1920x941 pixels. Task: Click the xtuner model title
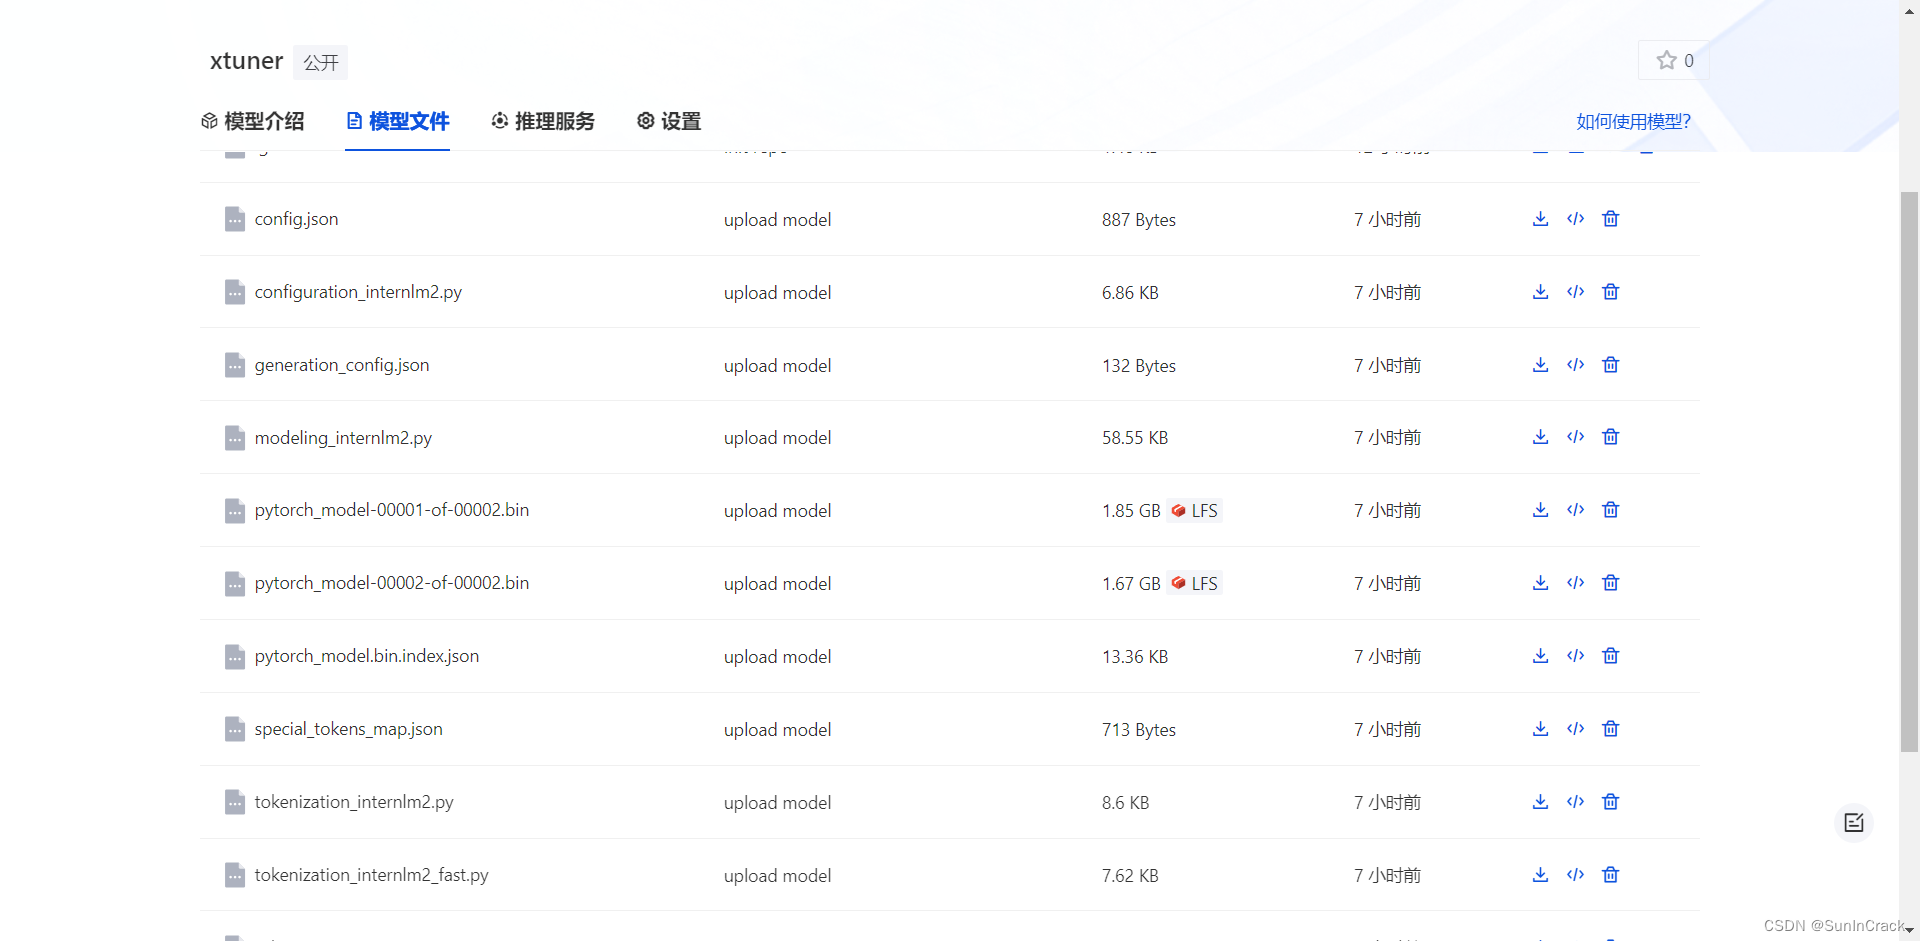pos(246,61)
